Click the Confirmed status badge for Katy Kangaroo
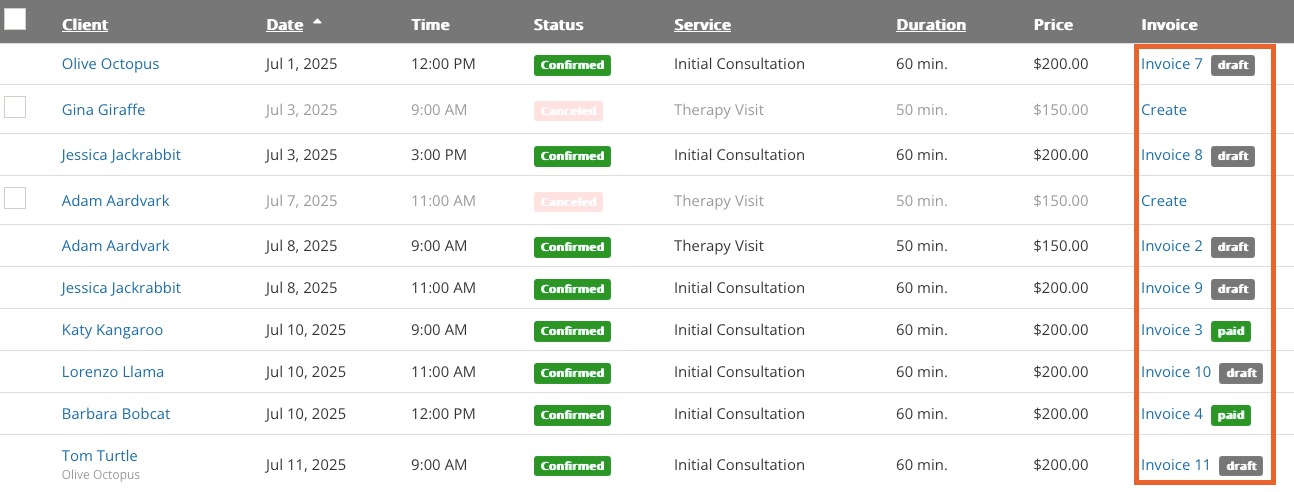 (x=572, y=331)
